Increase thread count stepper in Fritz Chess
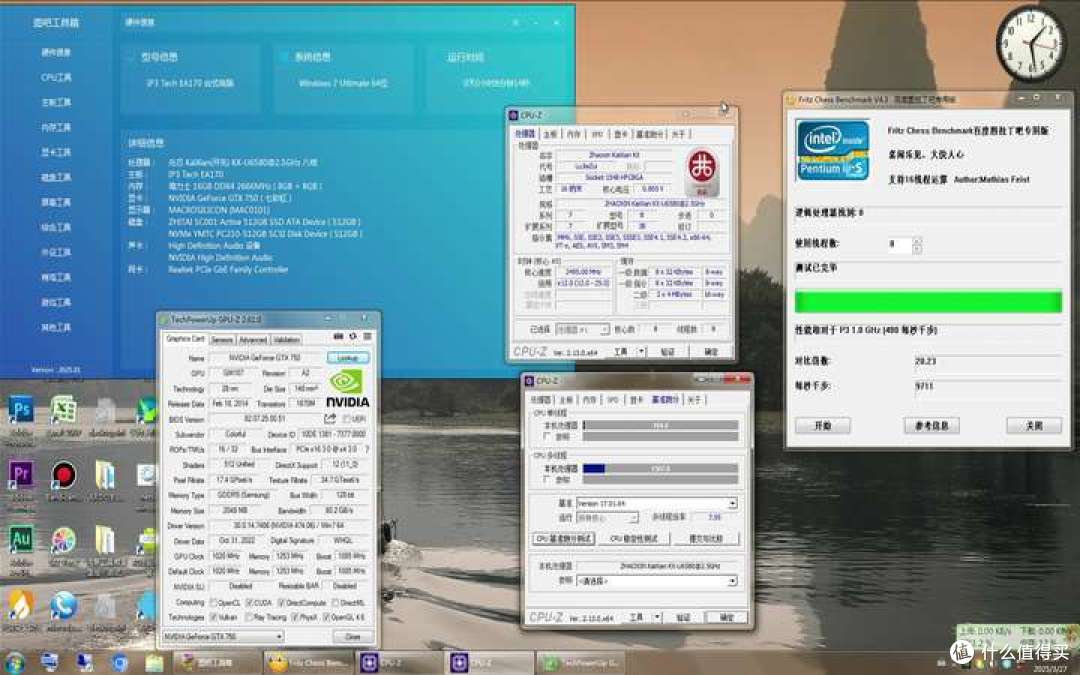The height and width of the screenshot is (675, 1080). 917,240
